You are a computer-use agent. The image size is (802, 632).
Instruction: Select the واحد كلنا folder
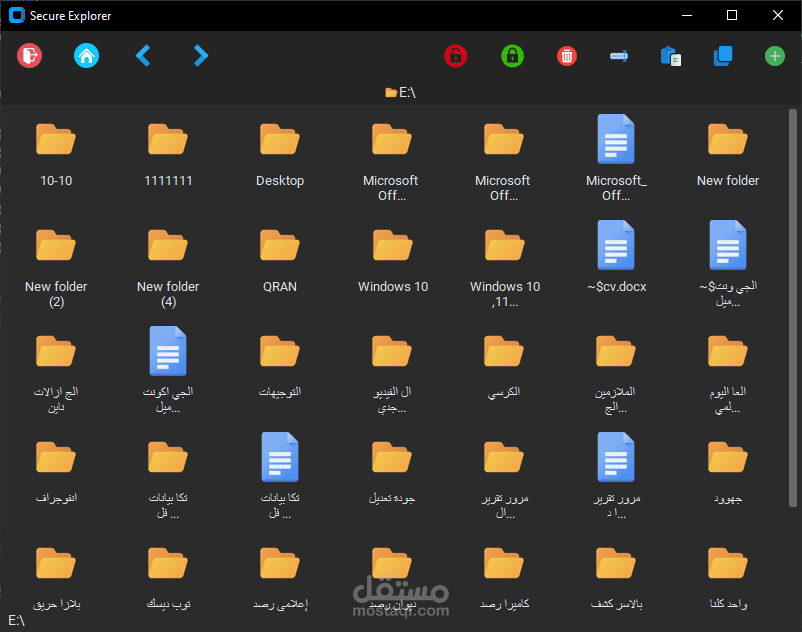click(728, 578)
